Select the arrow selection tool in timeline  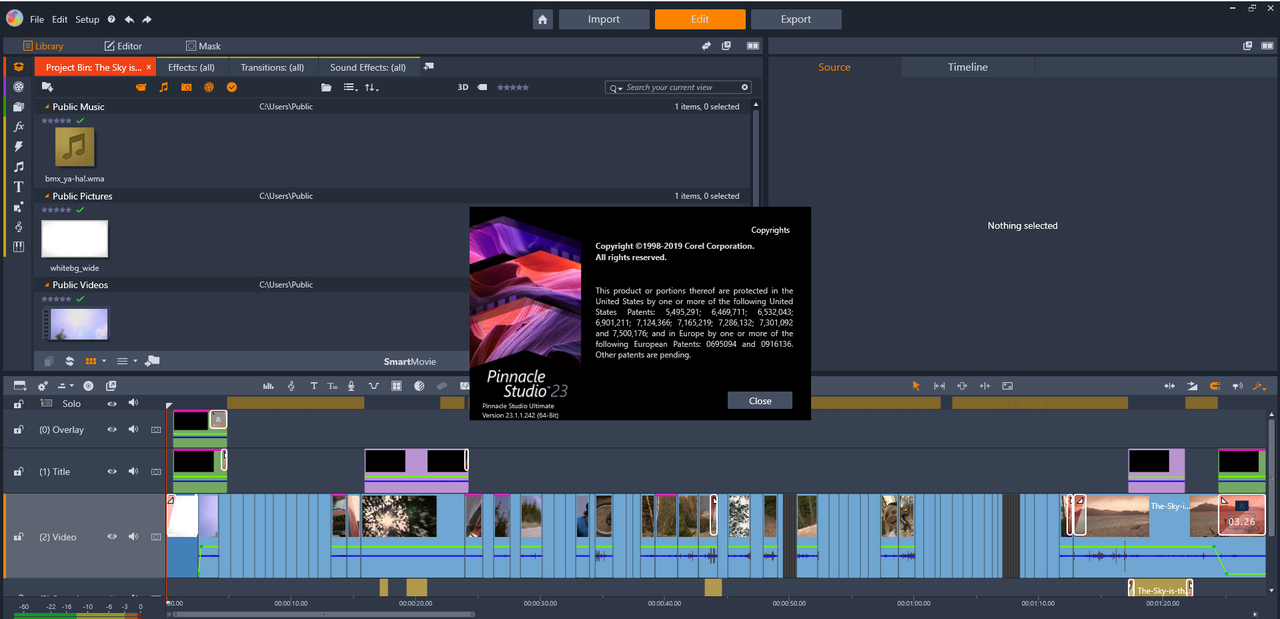915,386
